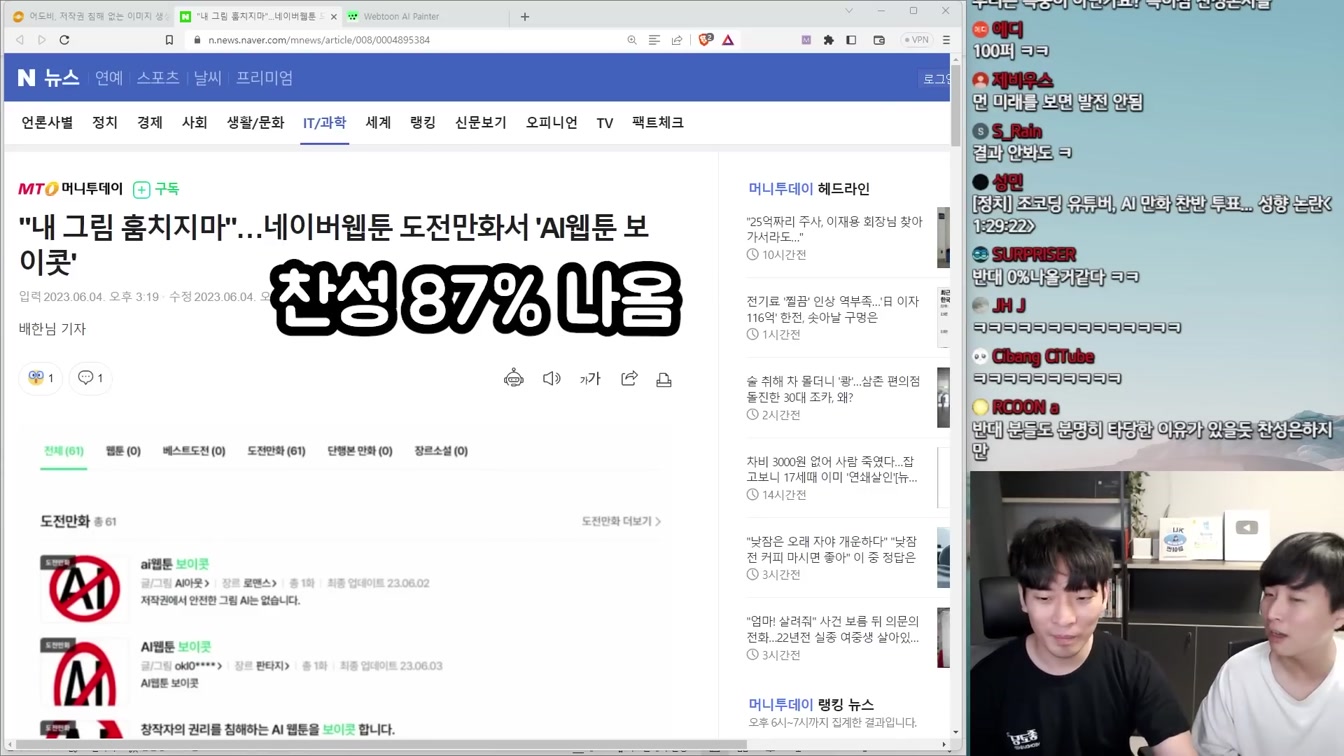The width and height of the screenshot is (1344, 756).
Task: Open genre 로맨스 chevron link
Action: tap(259, 583)
